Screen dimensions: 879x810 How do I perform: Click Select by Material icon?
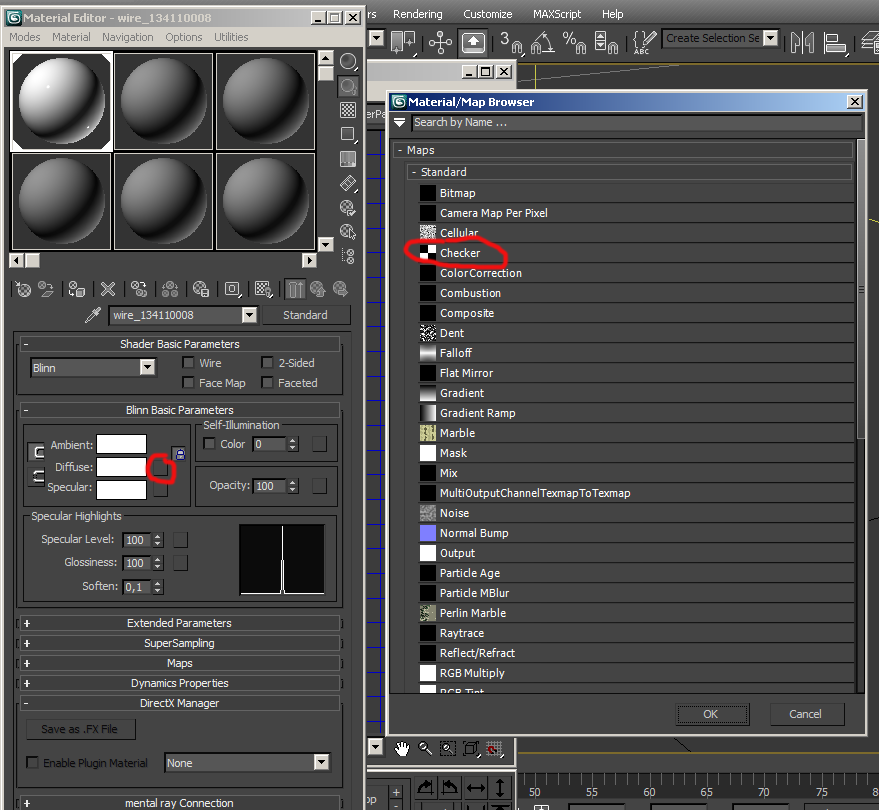click(348, 232)
